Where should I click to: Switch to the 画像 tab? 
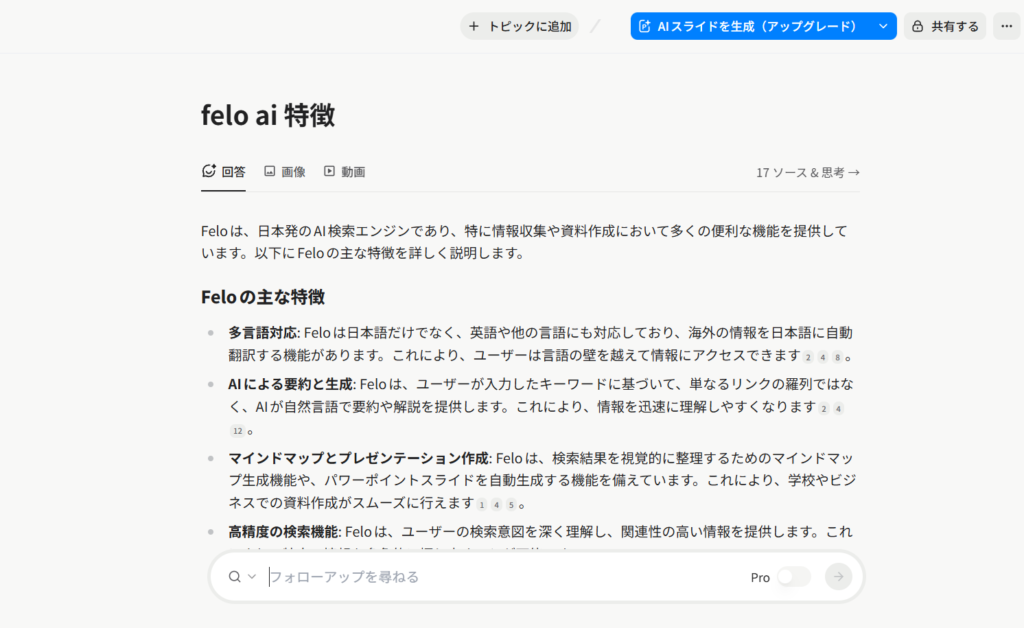[285, 172]
